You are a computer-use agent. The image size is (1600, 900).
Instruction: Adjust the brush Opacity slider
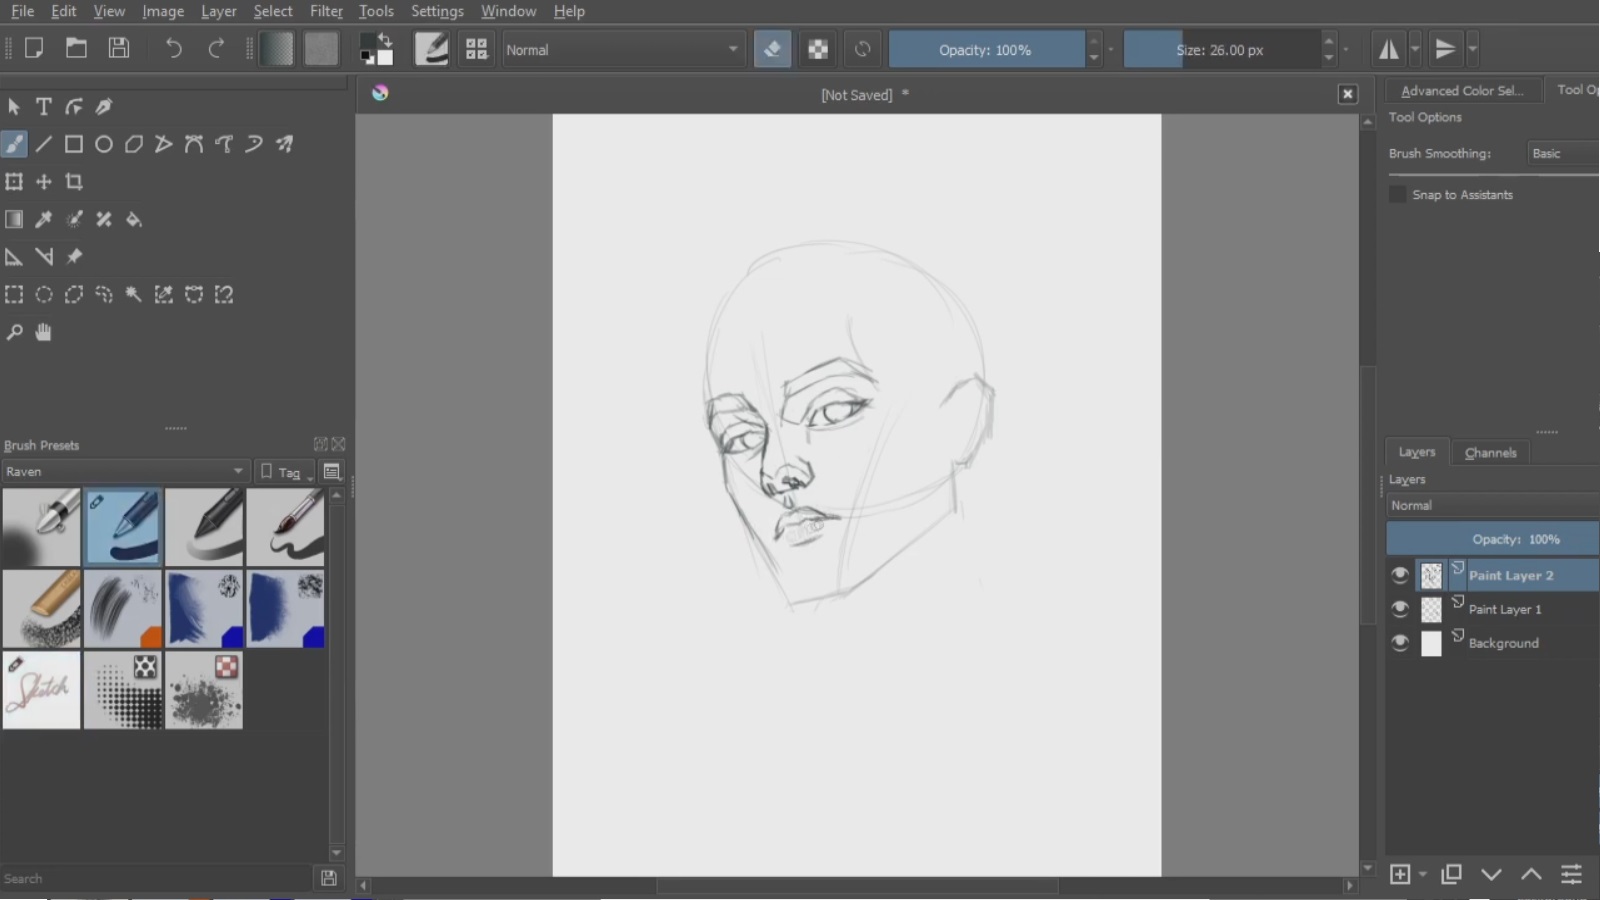point(985,49)
